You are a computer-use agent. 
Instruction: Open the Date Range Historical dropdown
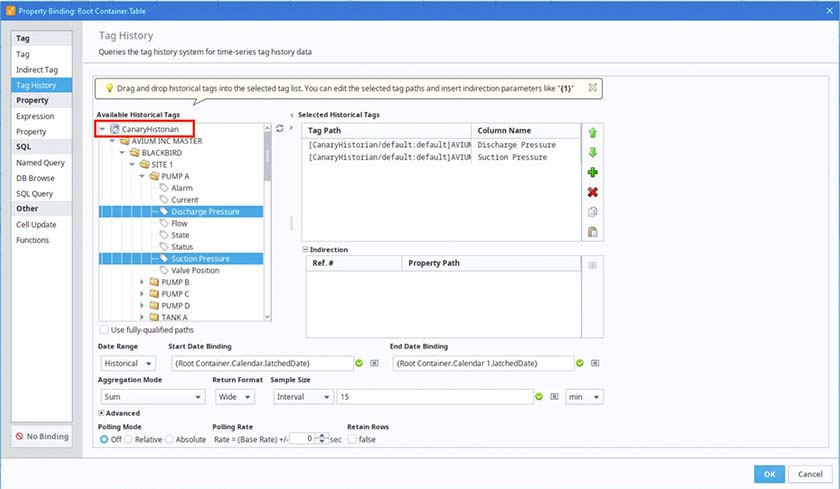[126, 363]
